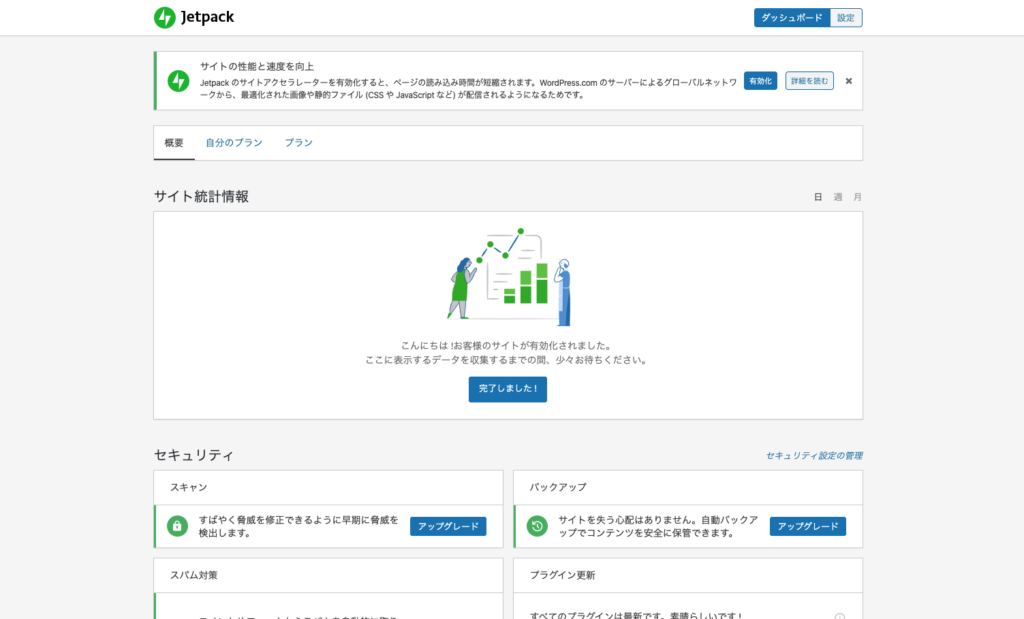Click アップグレード in the スキャン card
The image size is (1024, 619).
448,526
